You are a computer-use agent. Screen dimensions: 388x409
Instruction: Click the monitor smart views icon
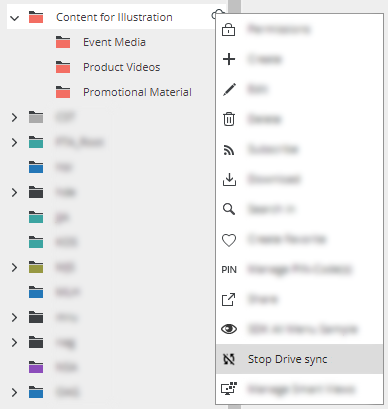click(229, 389)
